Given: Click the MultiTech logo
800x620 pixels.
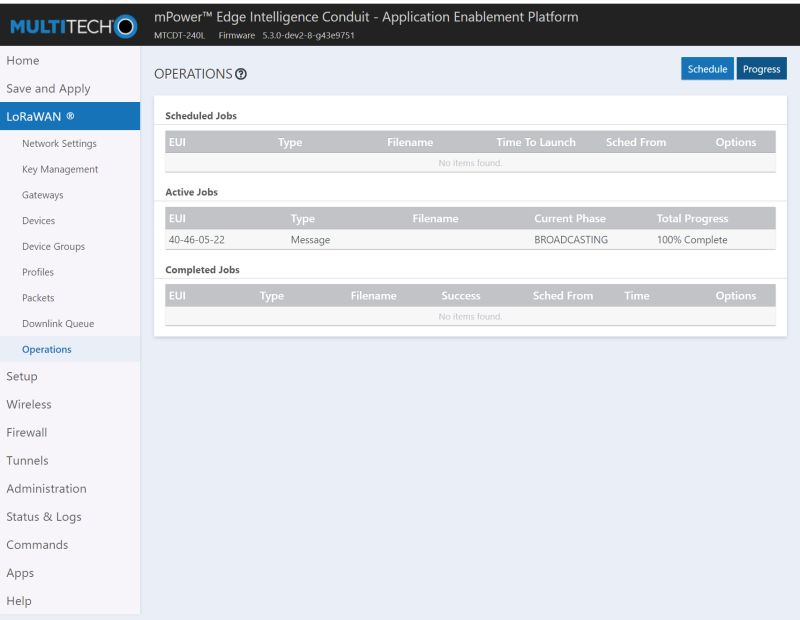Looking at the screenshot, I should click(73, 27).
